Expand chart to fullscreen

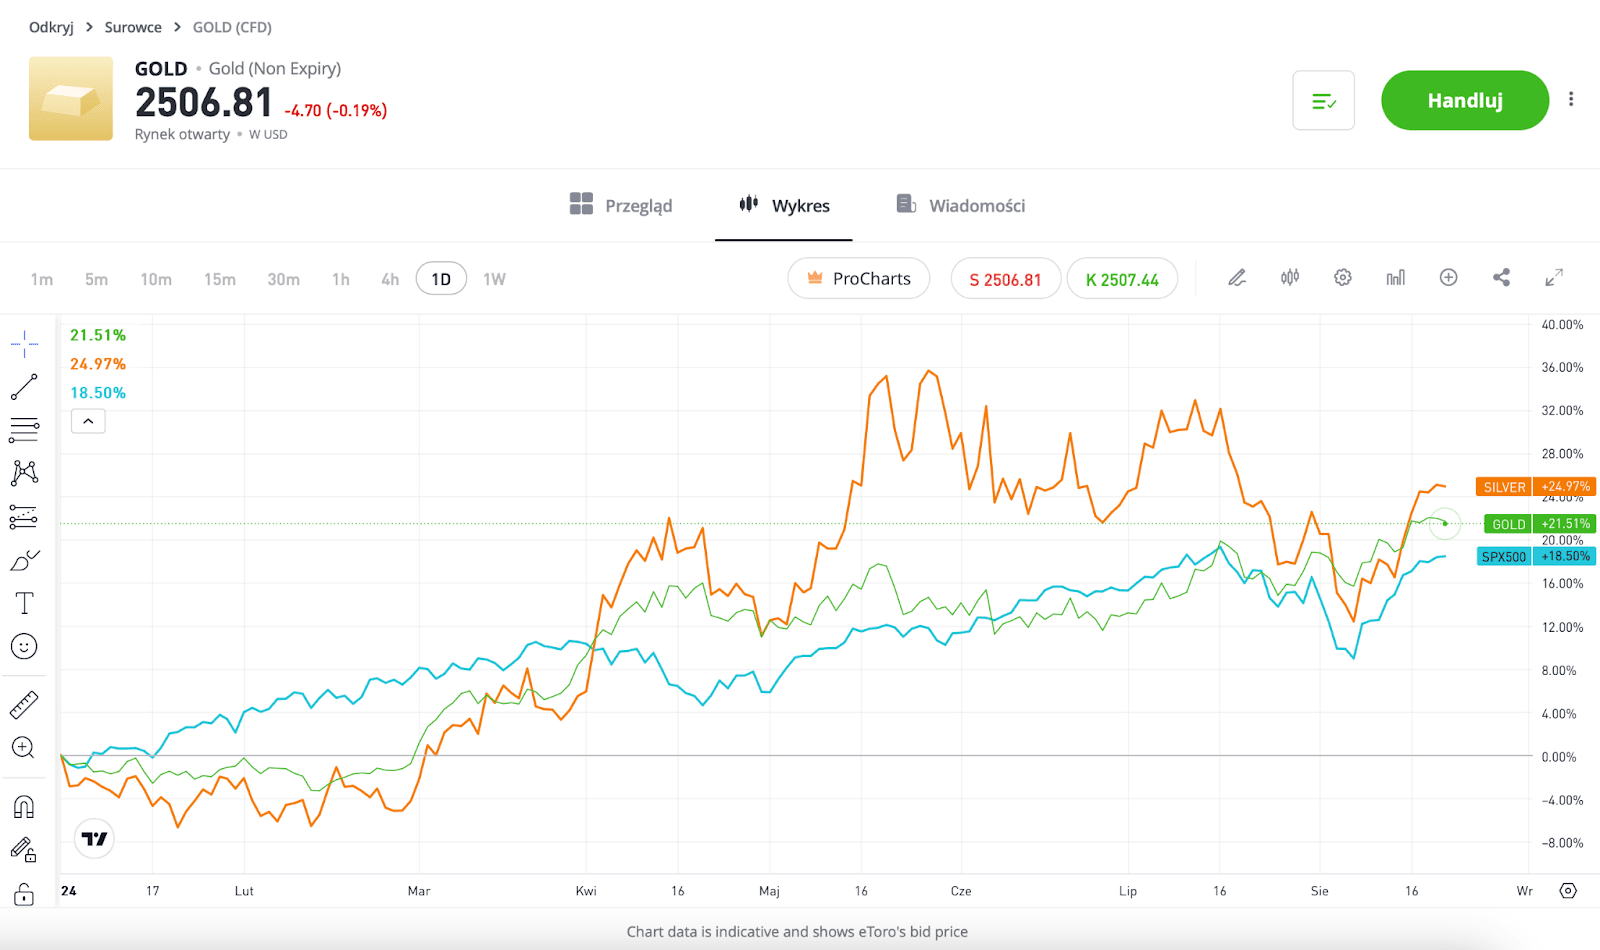[x=1554, y=278]
